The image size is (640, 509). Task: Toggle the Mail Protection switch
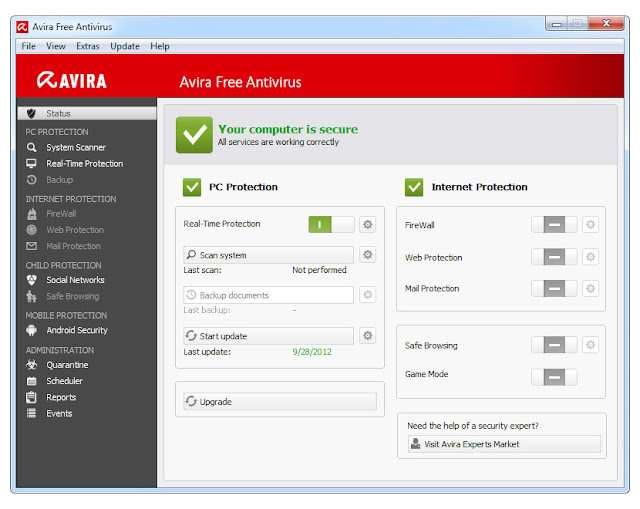pos(554,289)
